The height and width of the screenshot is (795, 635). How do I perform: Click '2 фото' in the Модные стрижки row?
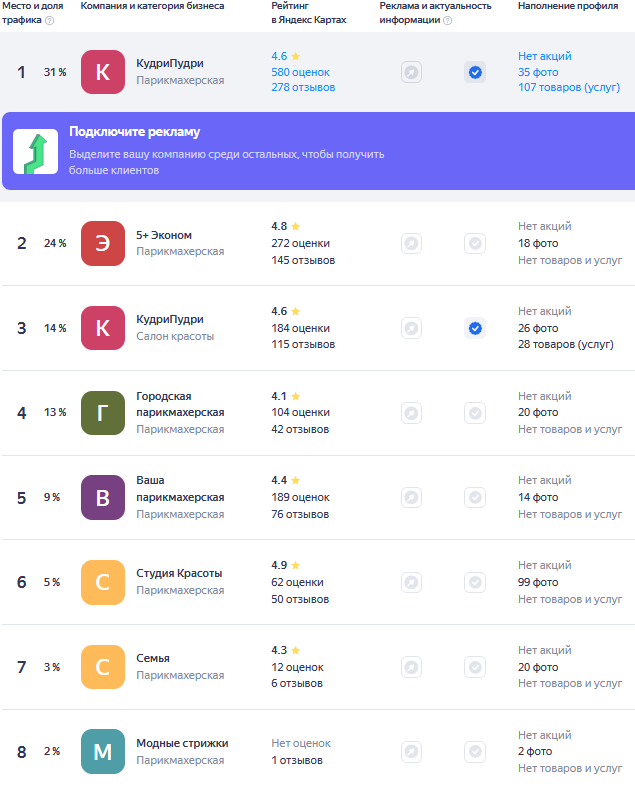coord(535,751)
